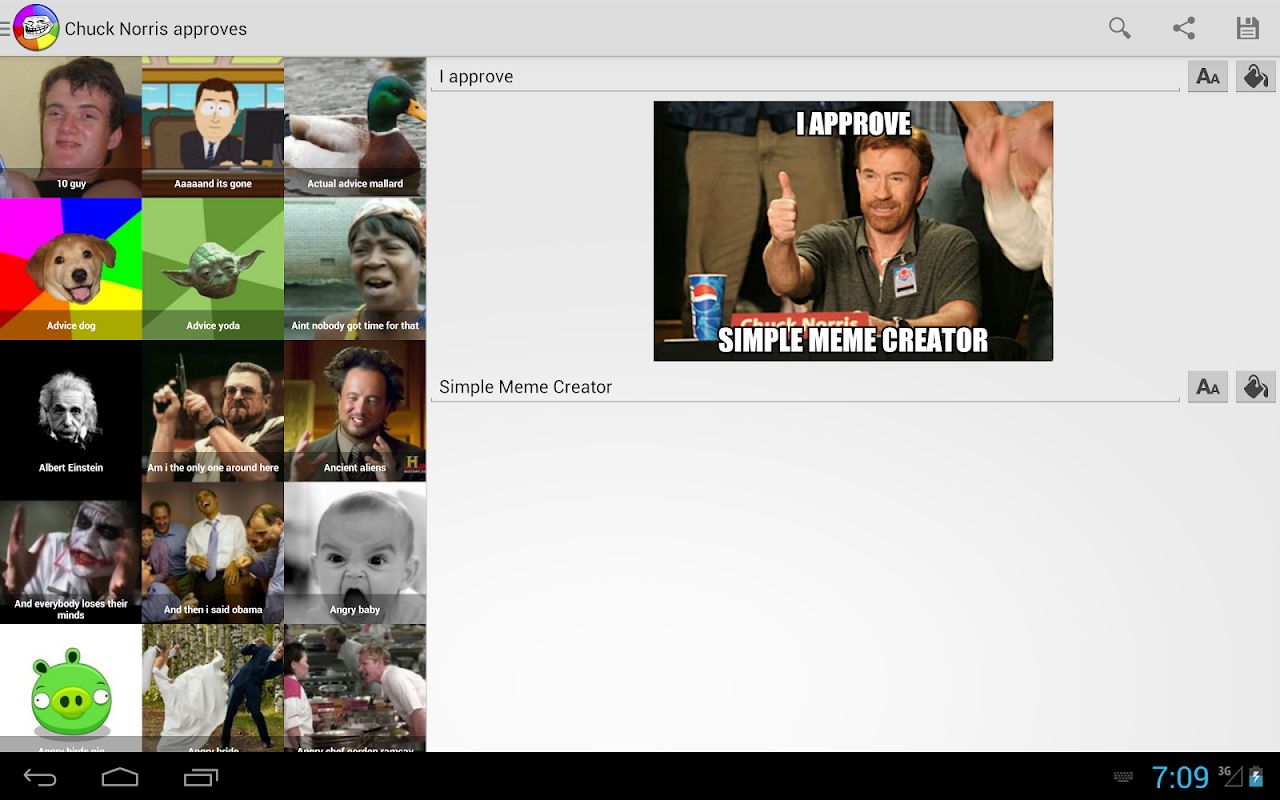Select 'And everybody loses their minds' template
This screenshot has height=800, width=1280.
click(x=71, y=553)
